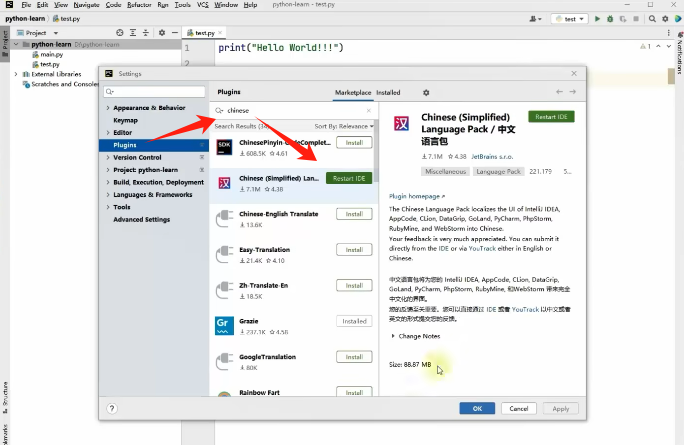The image size is (684, 445).
Task: Switch to the Installed plugins tab
Action: pos(388,92)
